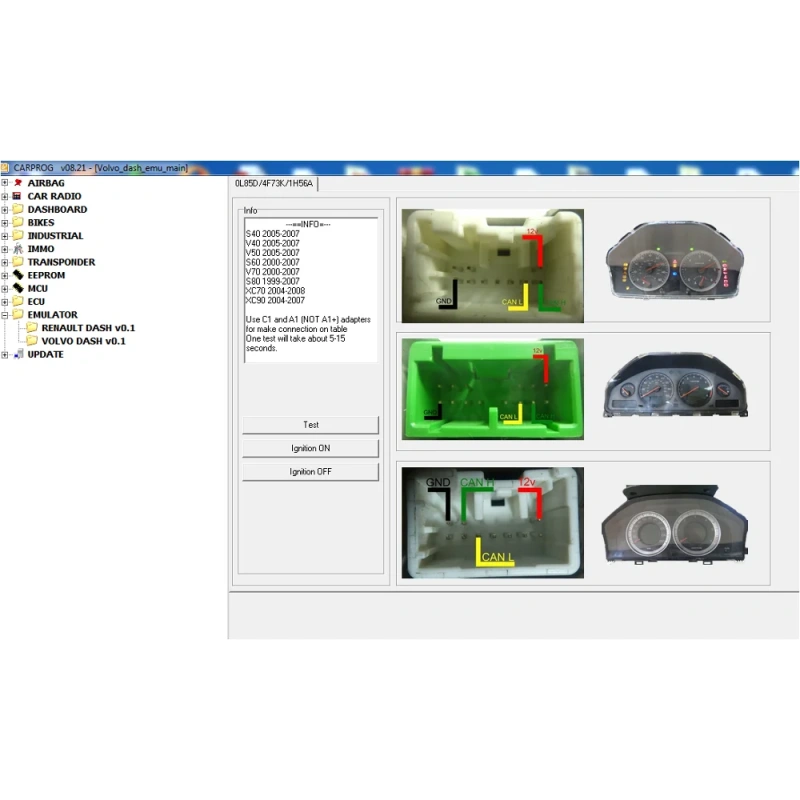
Task: Click the 'V70 2000-2007' info line
Action: [272, 272]
